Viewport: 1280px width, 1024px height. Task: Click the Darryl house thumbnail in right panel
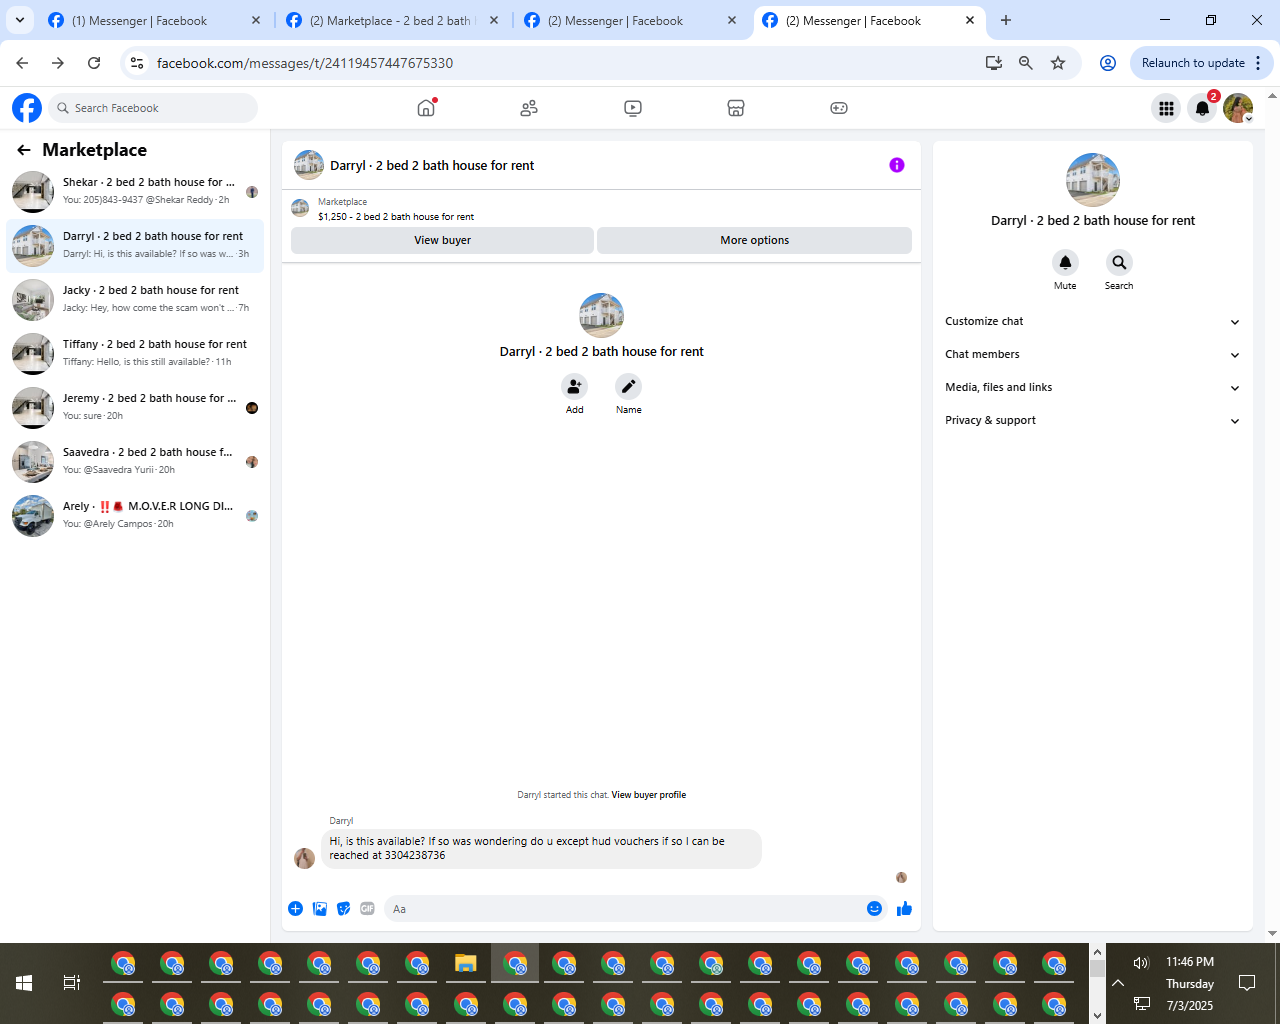point(1093,180)
